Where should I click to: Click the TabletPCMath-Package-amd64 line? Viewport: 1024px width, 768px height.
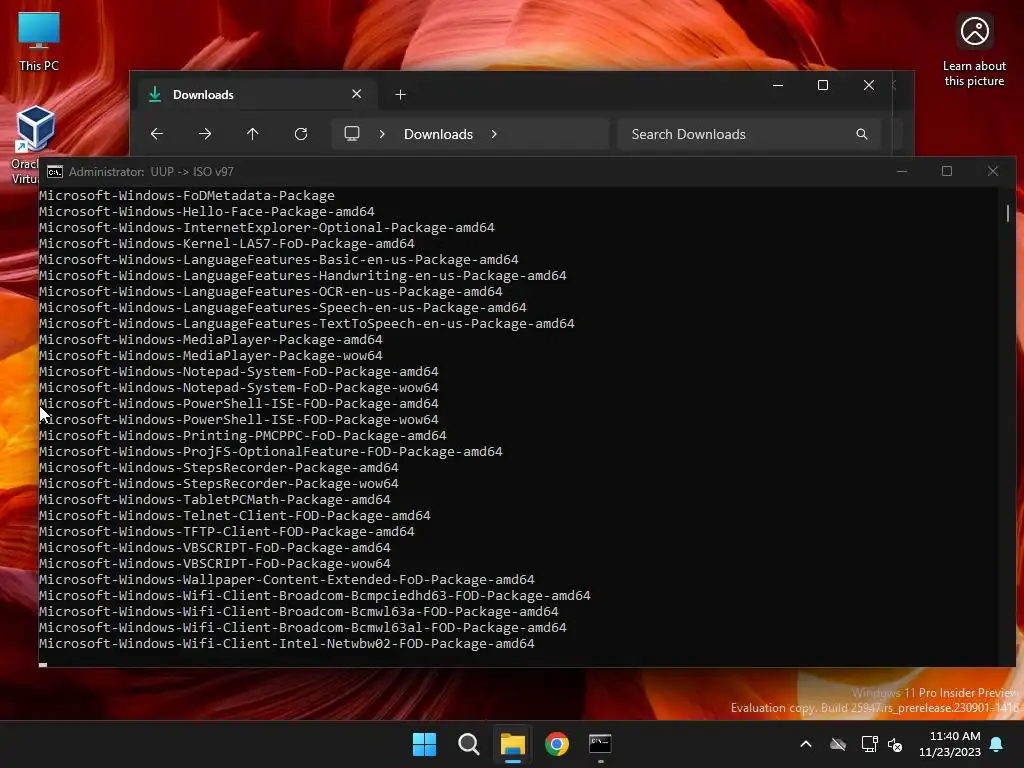pyautogui.click(x=215, y=500)
